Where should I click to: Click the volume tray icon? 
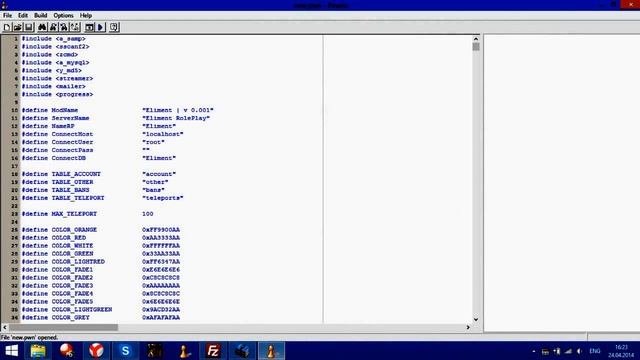tap(579, 351)
